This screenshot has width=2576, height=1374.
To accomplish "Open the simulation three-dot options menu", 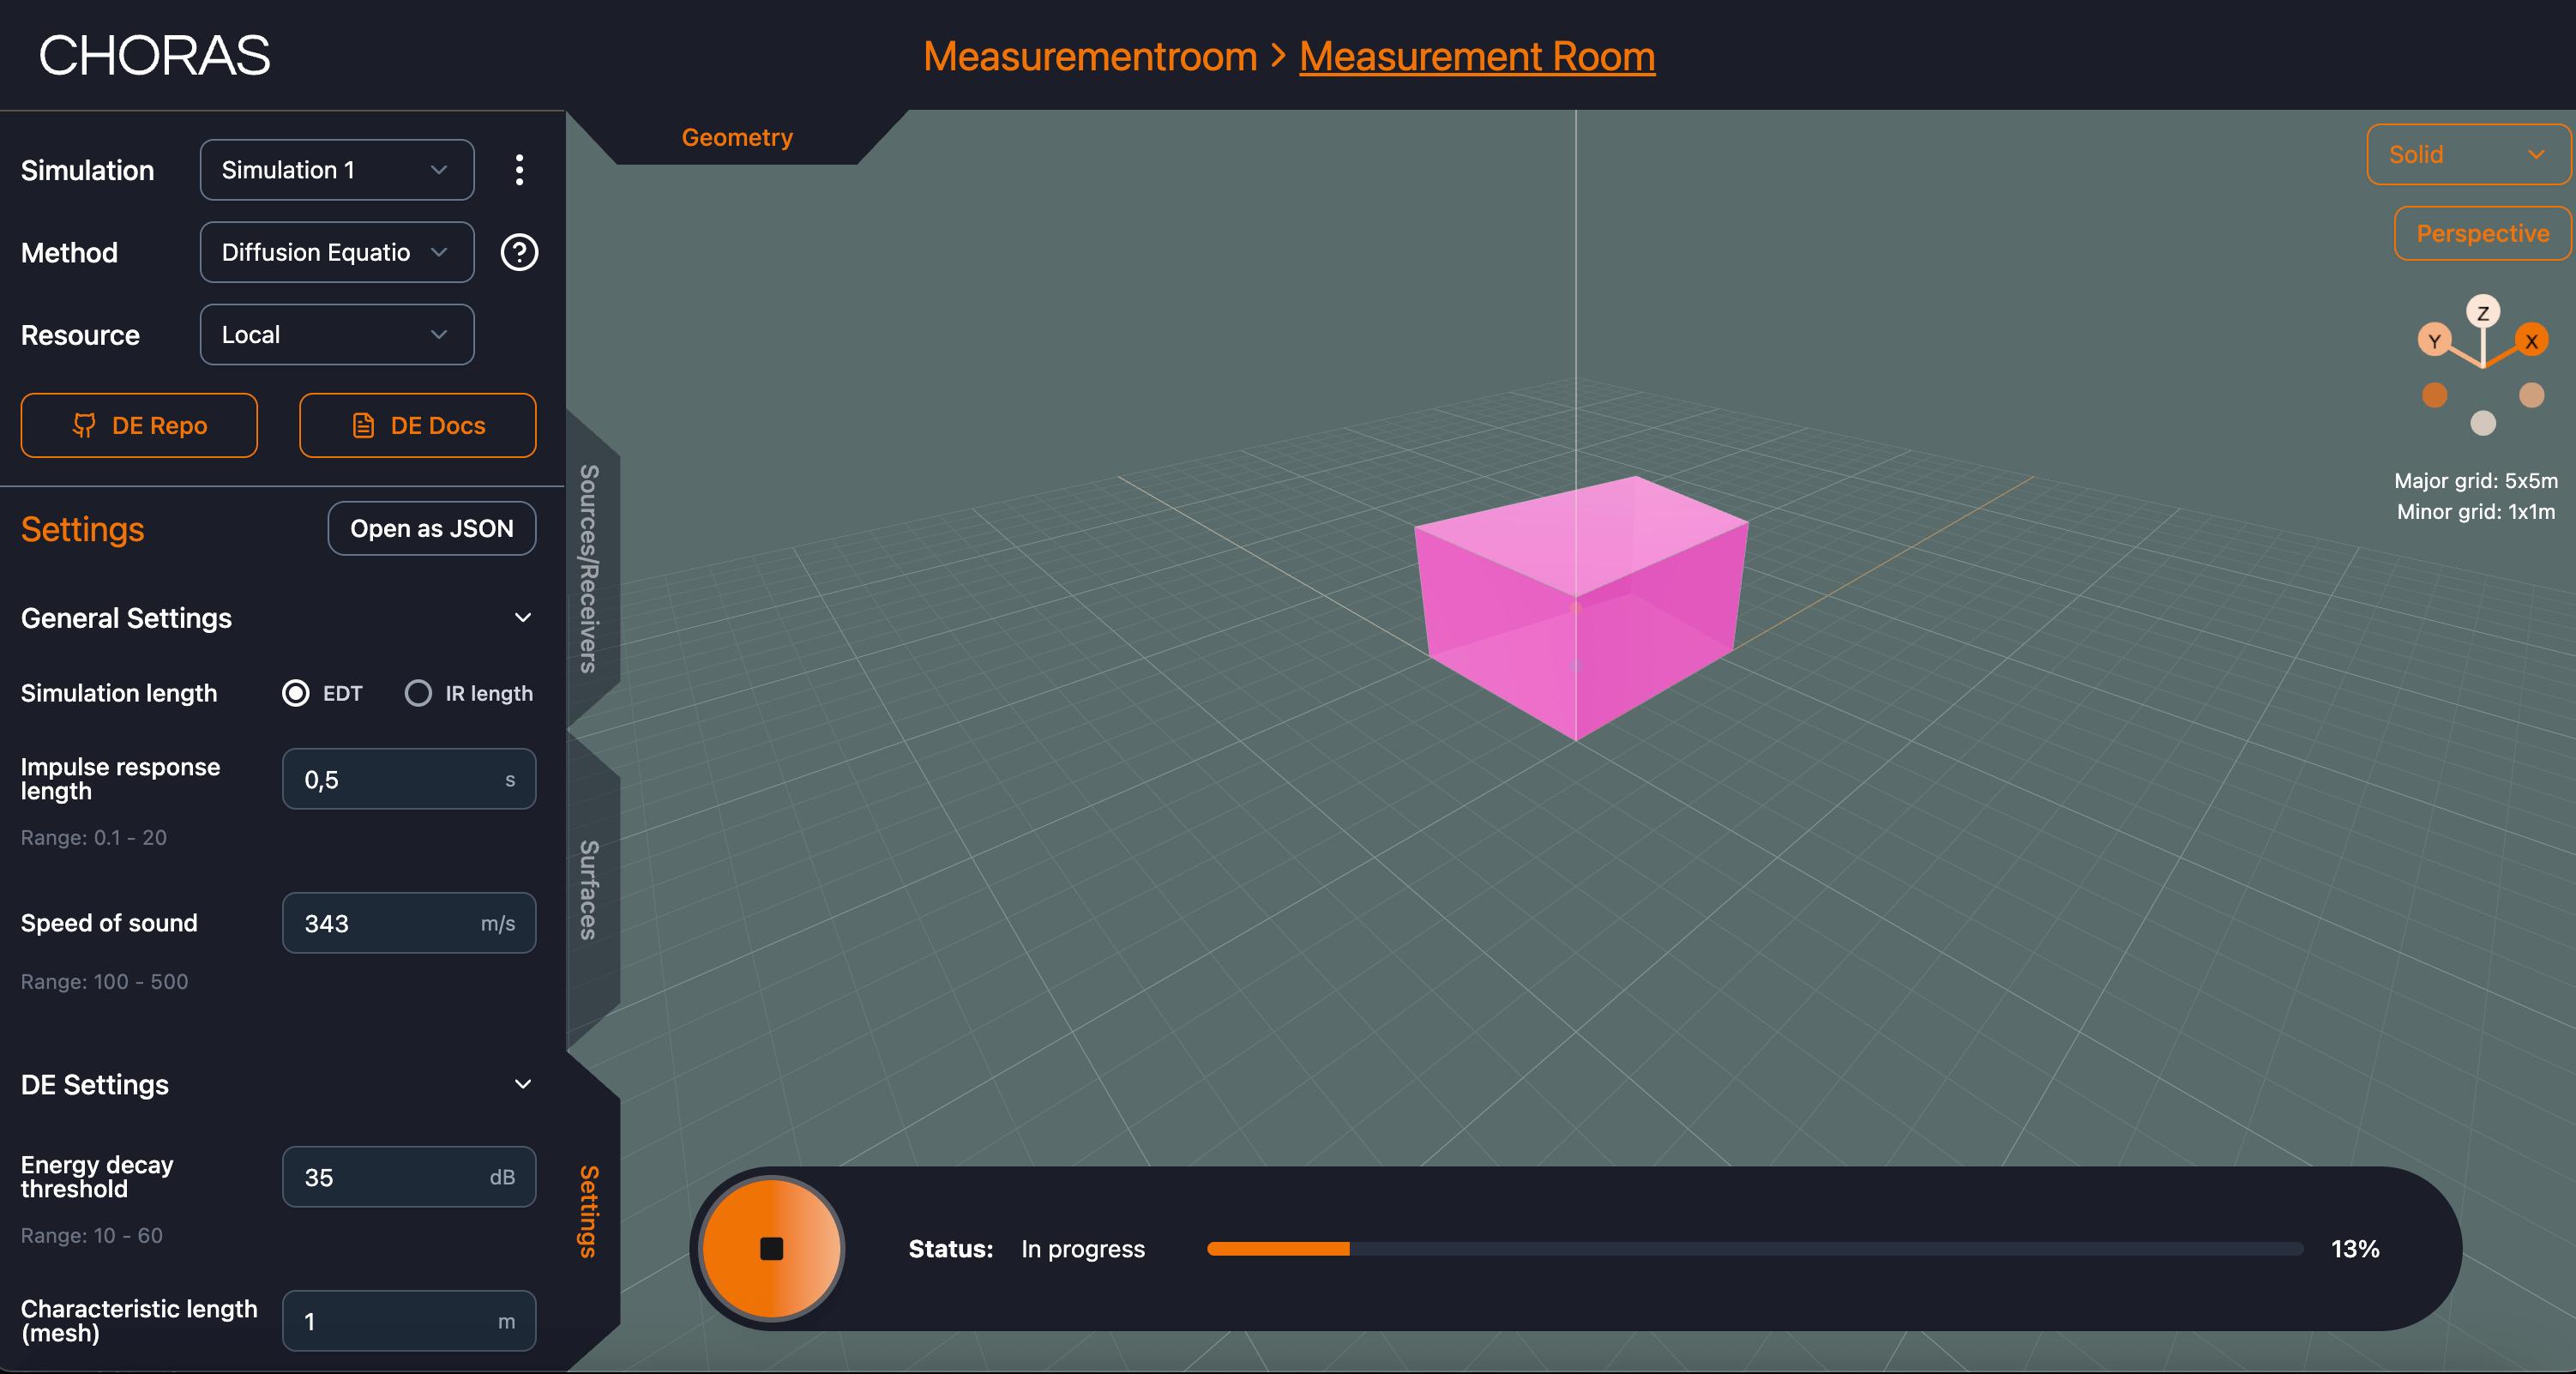I will [519, 170].
